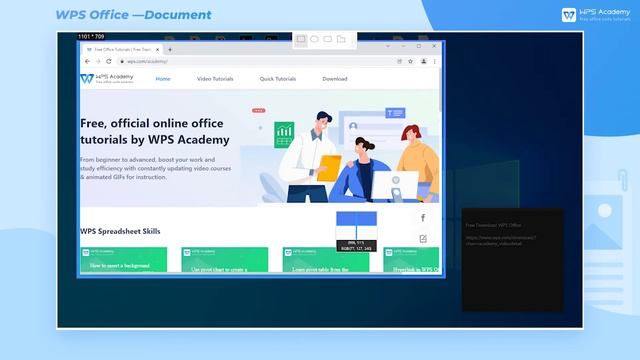640x360 pixels.
Task: Open the Video Tutorials nav item
Action: (215, 79)
